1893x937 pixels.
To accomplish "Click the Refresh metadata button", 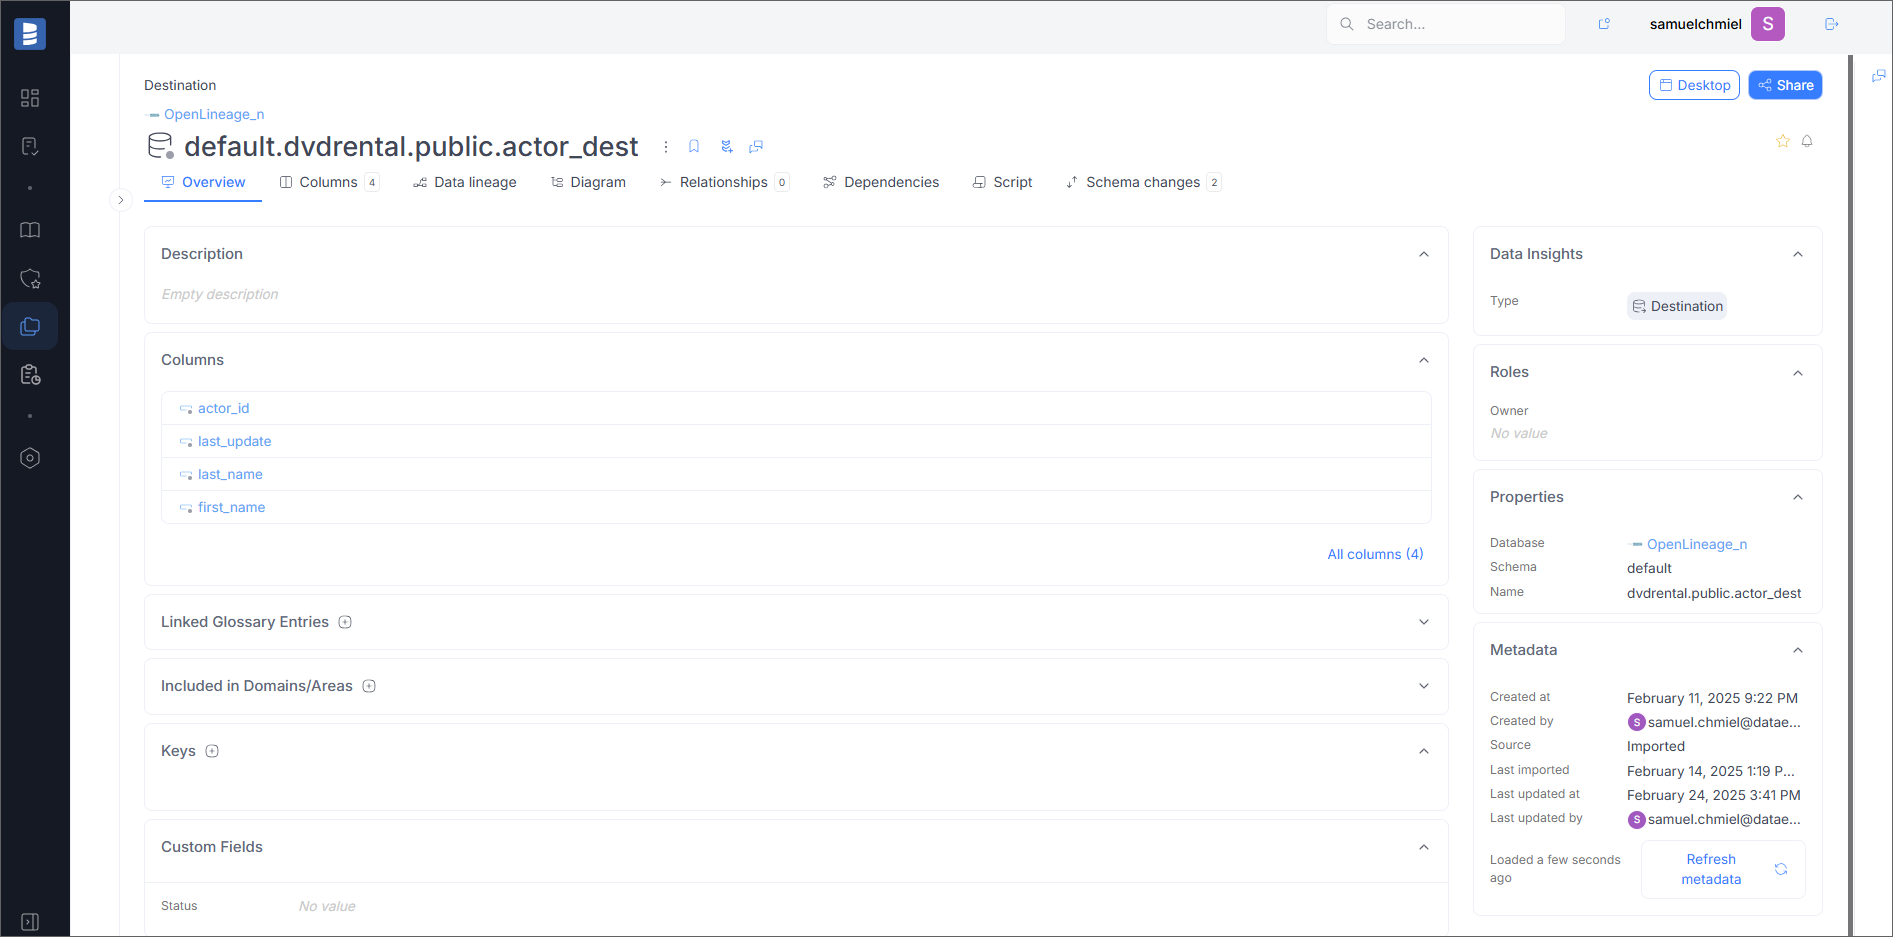I will [x=1723, y=869].
